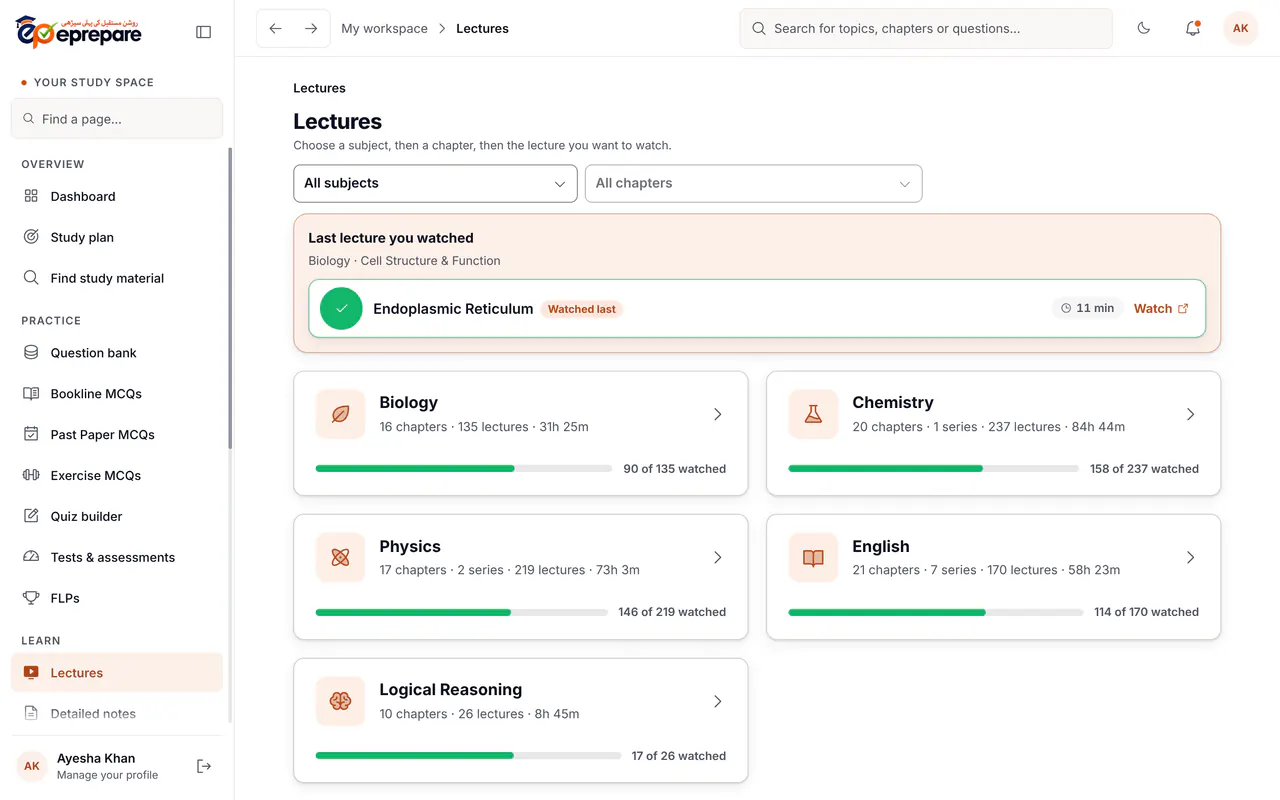Select Lectures in sidebar
Image resolution: width=1280 pixels, height=800 pixels.
(117, 673)
